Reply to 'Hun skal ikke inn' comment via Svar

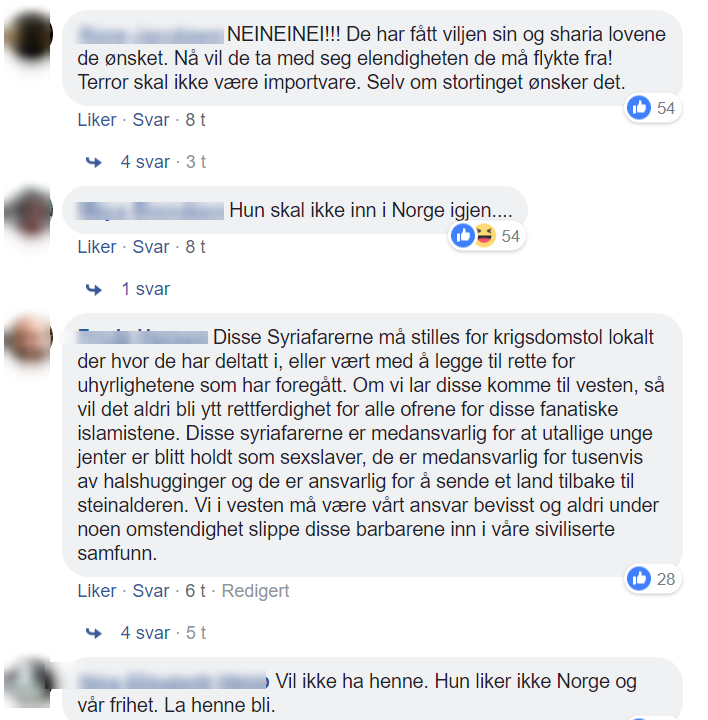pos(151,247)
